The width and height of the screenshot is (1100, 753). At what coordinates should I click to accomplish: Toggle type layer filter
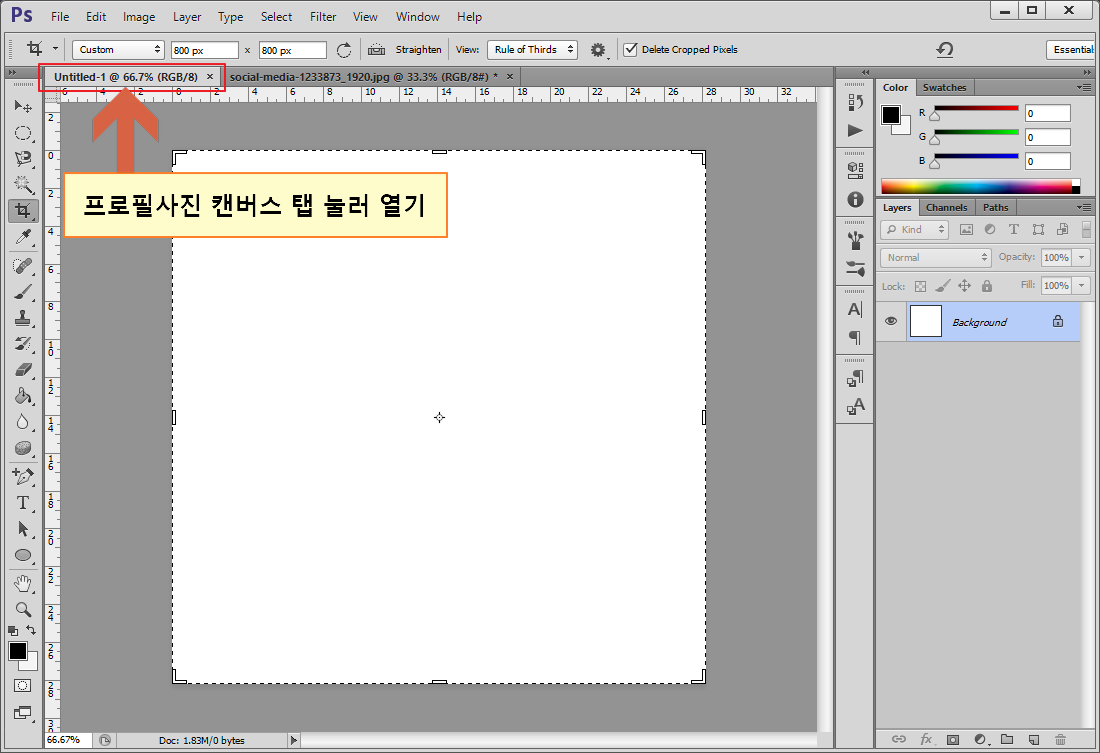pos(1014,229)
